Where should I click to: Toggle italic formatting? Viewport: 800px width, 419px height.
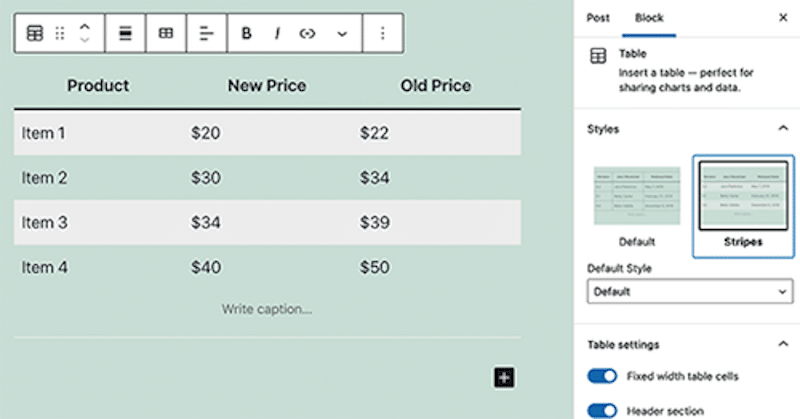click(277, 33)
